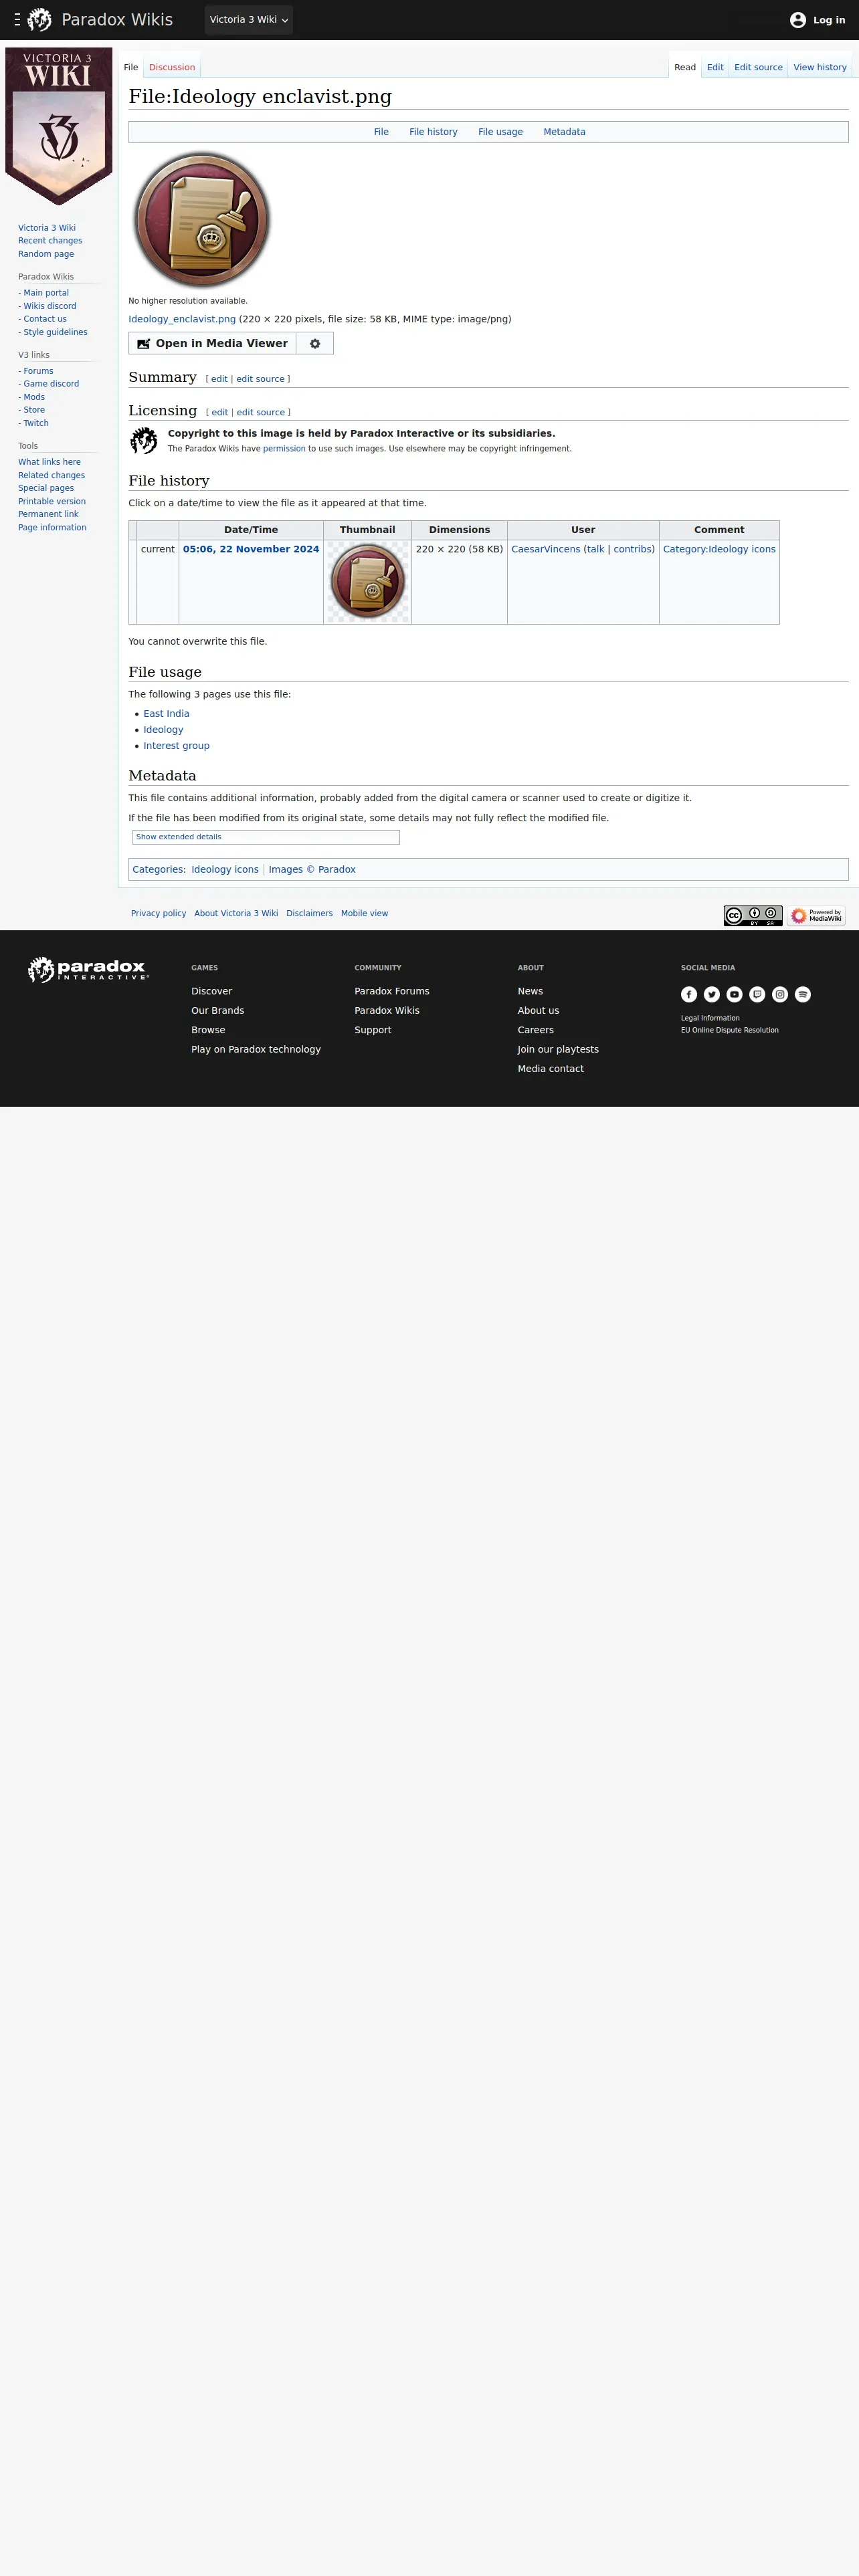Viewport: 859px width, 2576px height.
Task: Open Category:Ideology icons comment link
Action: point(719,549)
